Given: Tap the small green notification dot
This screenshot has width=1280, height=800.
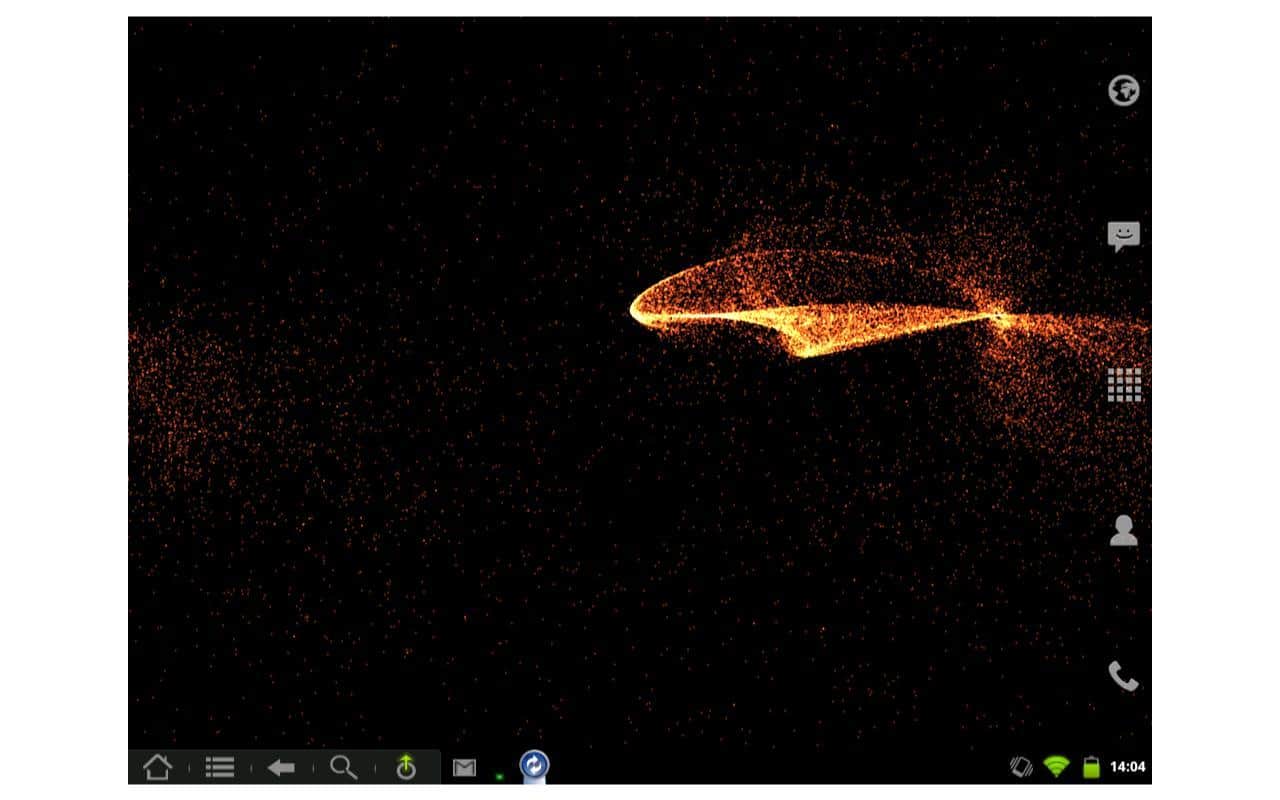Looking at the screenshot, I should pyautogui.click(x=499, y=775).
